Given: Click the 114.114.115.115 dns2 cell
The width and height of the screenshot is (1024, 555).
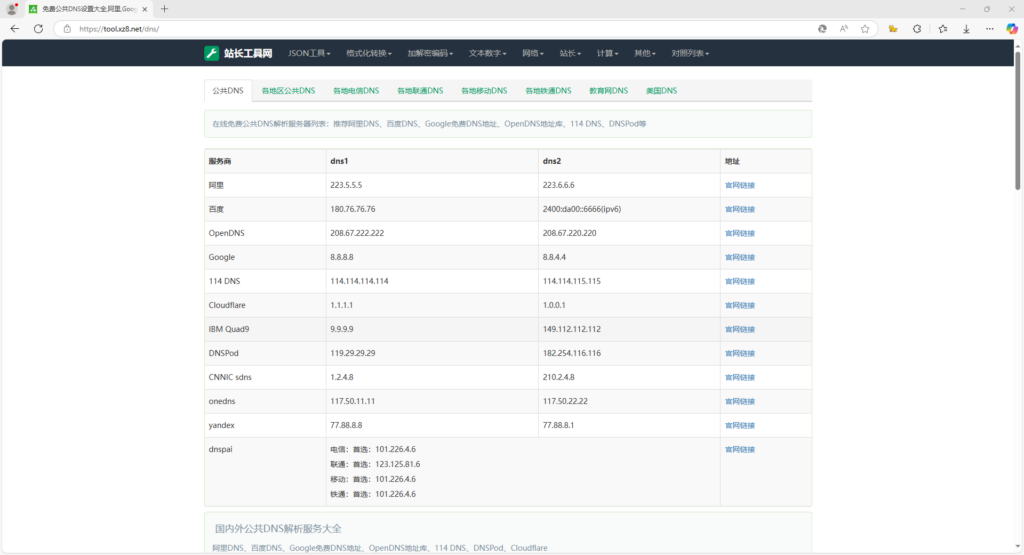Looking at the screenshot, I should coord(629,281).
